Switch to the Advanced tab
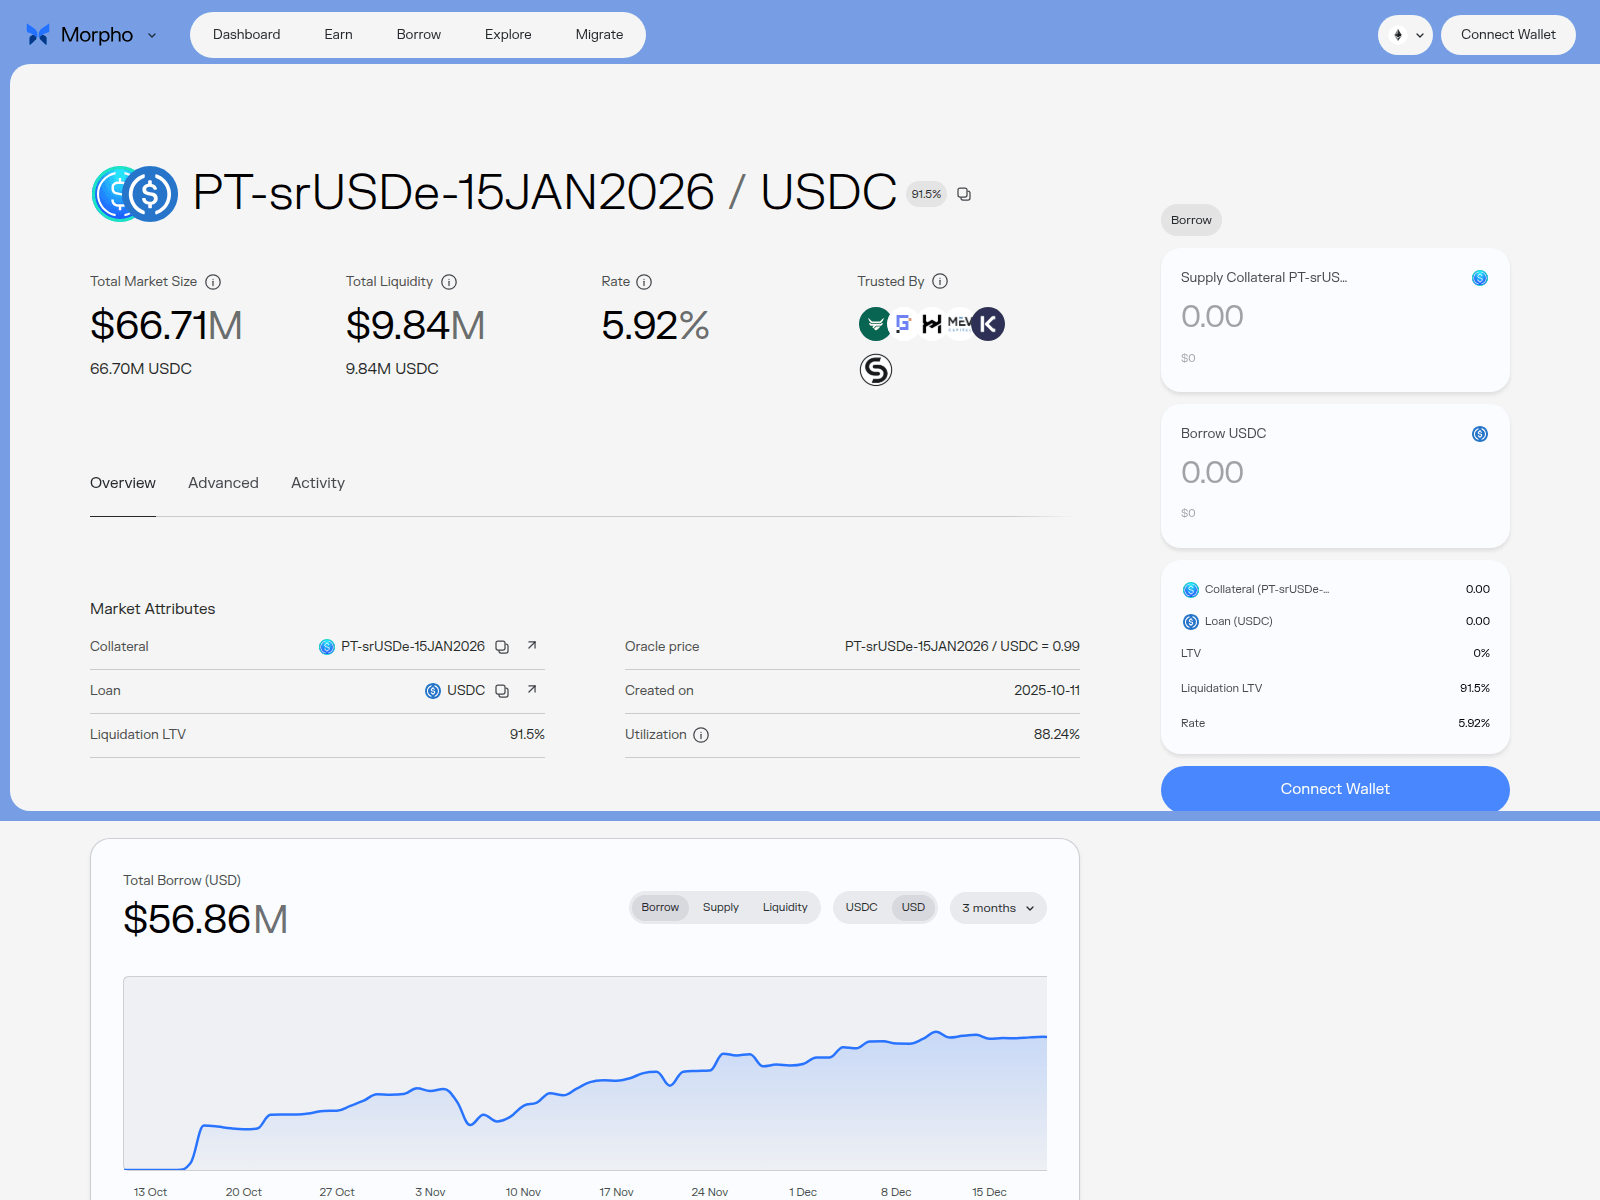The height and width of the screenshot is (1200, 1600). (x=223, y=483)
